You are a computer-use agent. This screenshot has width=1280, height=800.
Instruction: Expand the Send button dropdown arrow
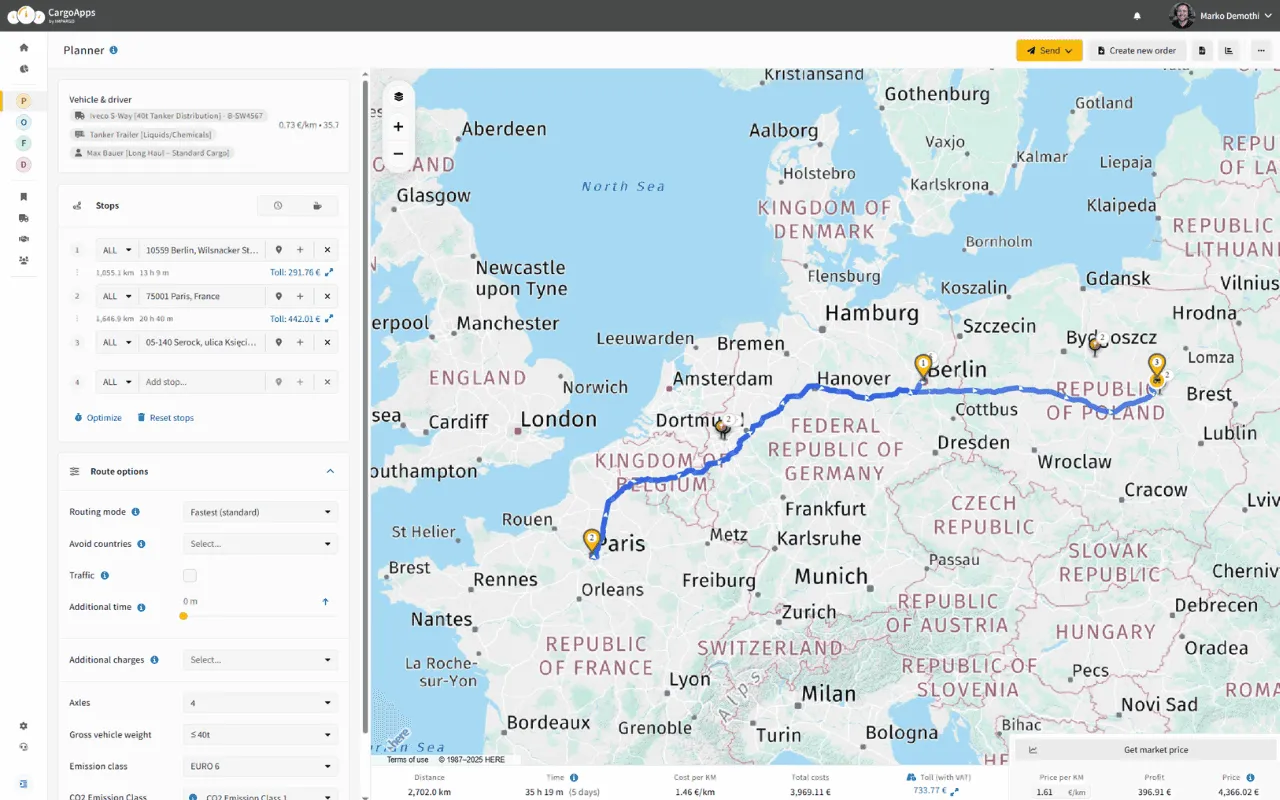point(1070,48)
